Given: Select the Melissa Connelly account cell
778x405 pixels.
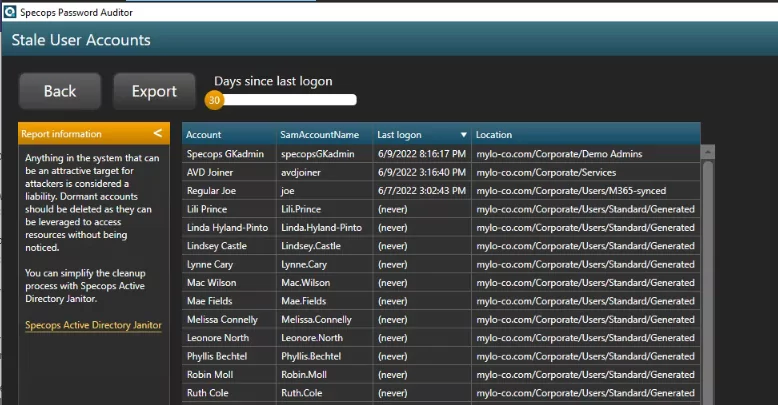Looking at the screenshot, I should pos(229,319).
